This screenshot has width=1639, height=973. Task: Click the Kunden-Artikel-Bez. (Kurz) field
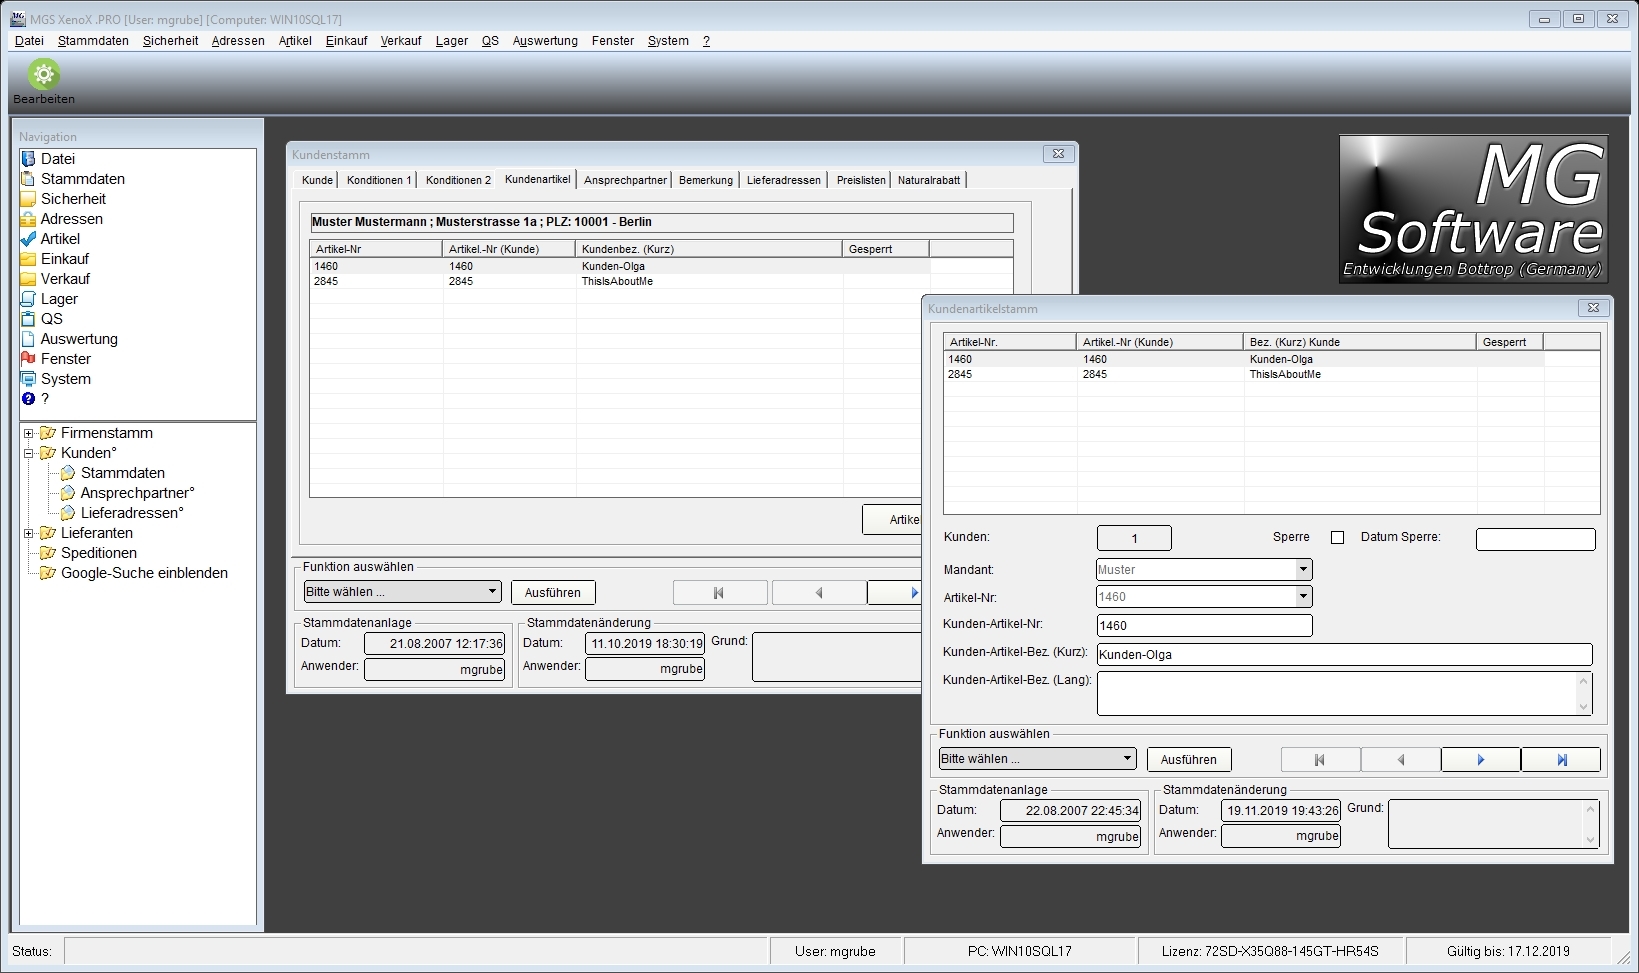click(1344, 655)
